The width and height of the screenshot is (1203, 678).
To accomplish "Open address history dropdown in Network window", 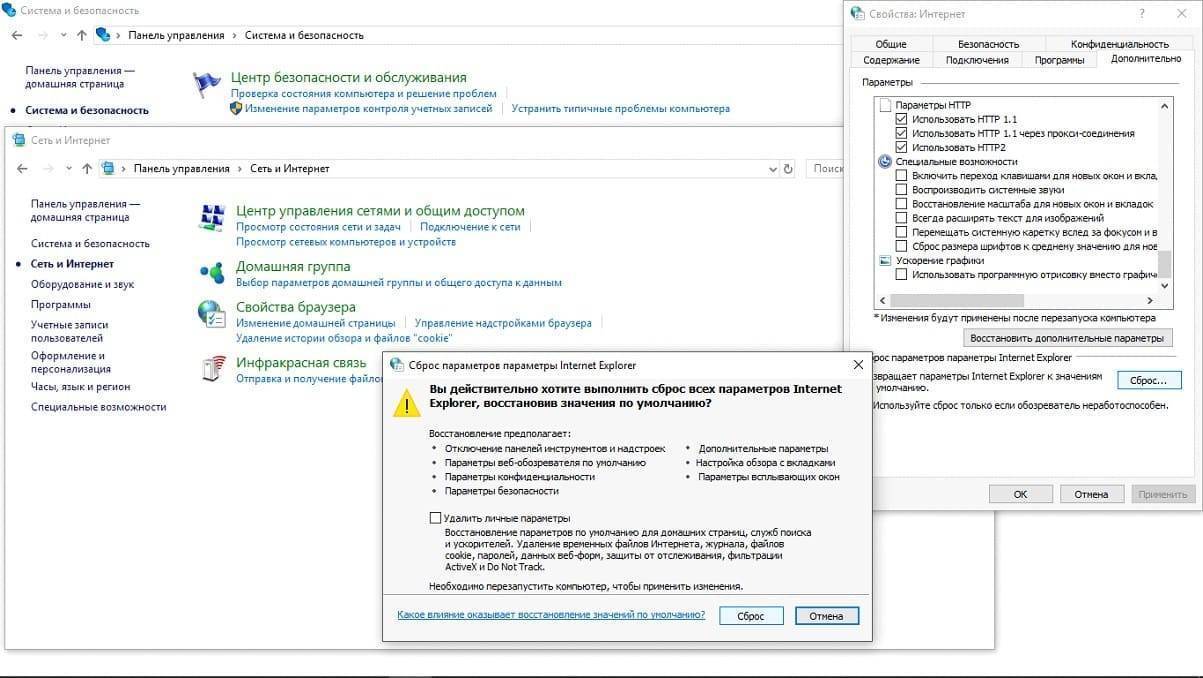I will click(771, 169).
